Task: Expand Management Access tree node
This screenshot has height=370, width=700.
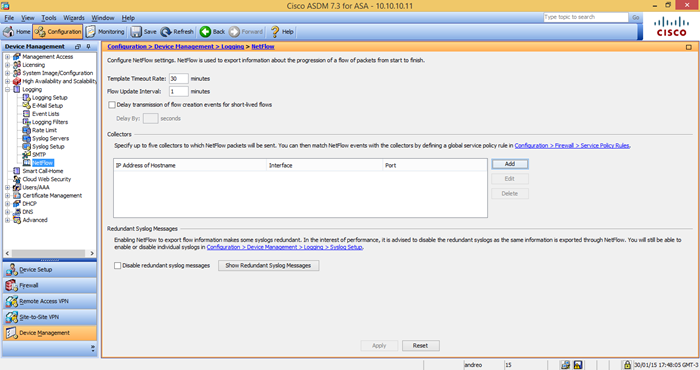Action: coord(7,57)
